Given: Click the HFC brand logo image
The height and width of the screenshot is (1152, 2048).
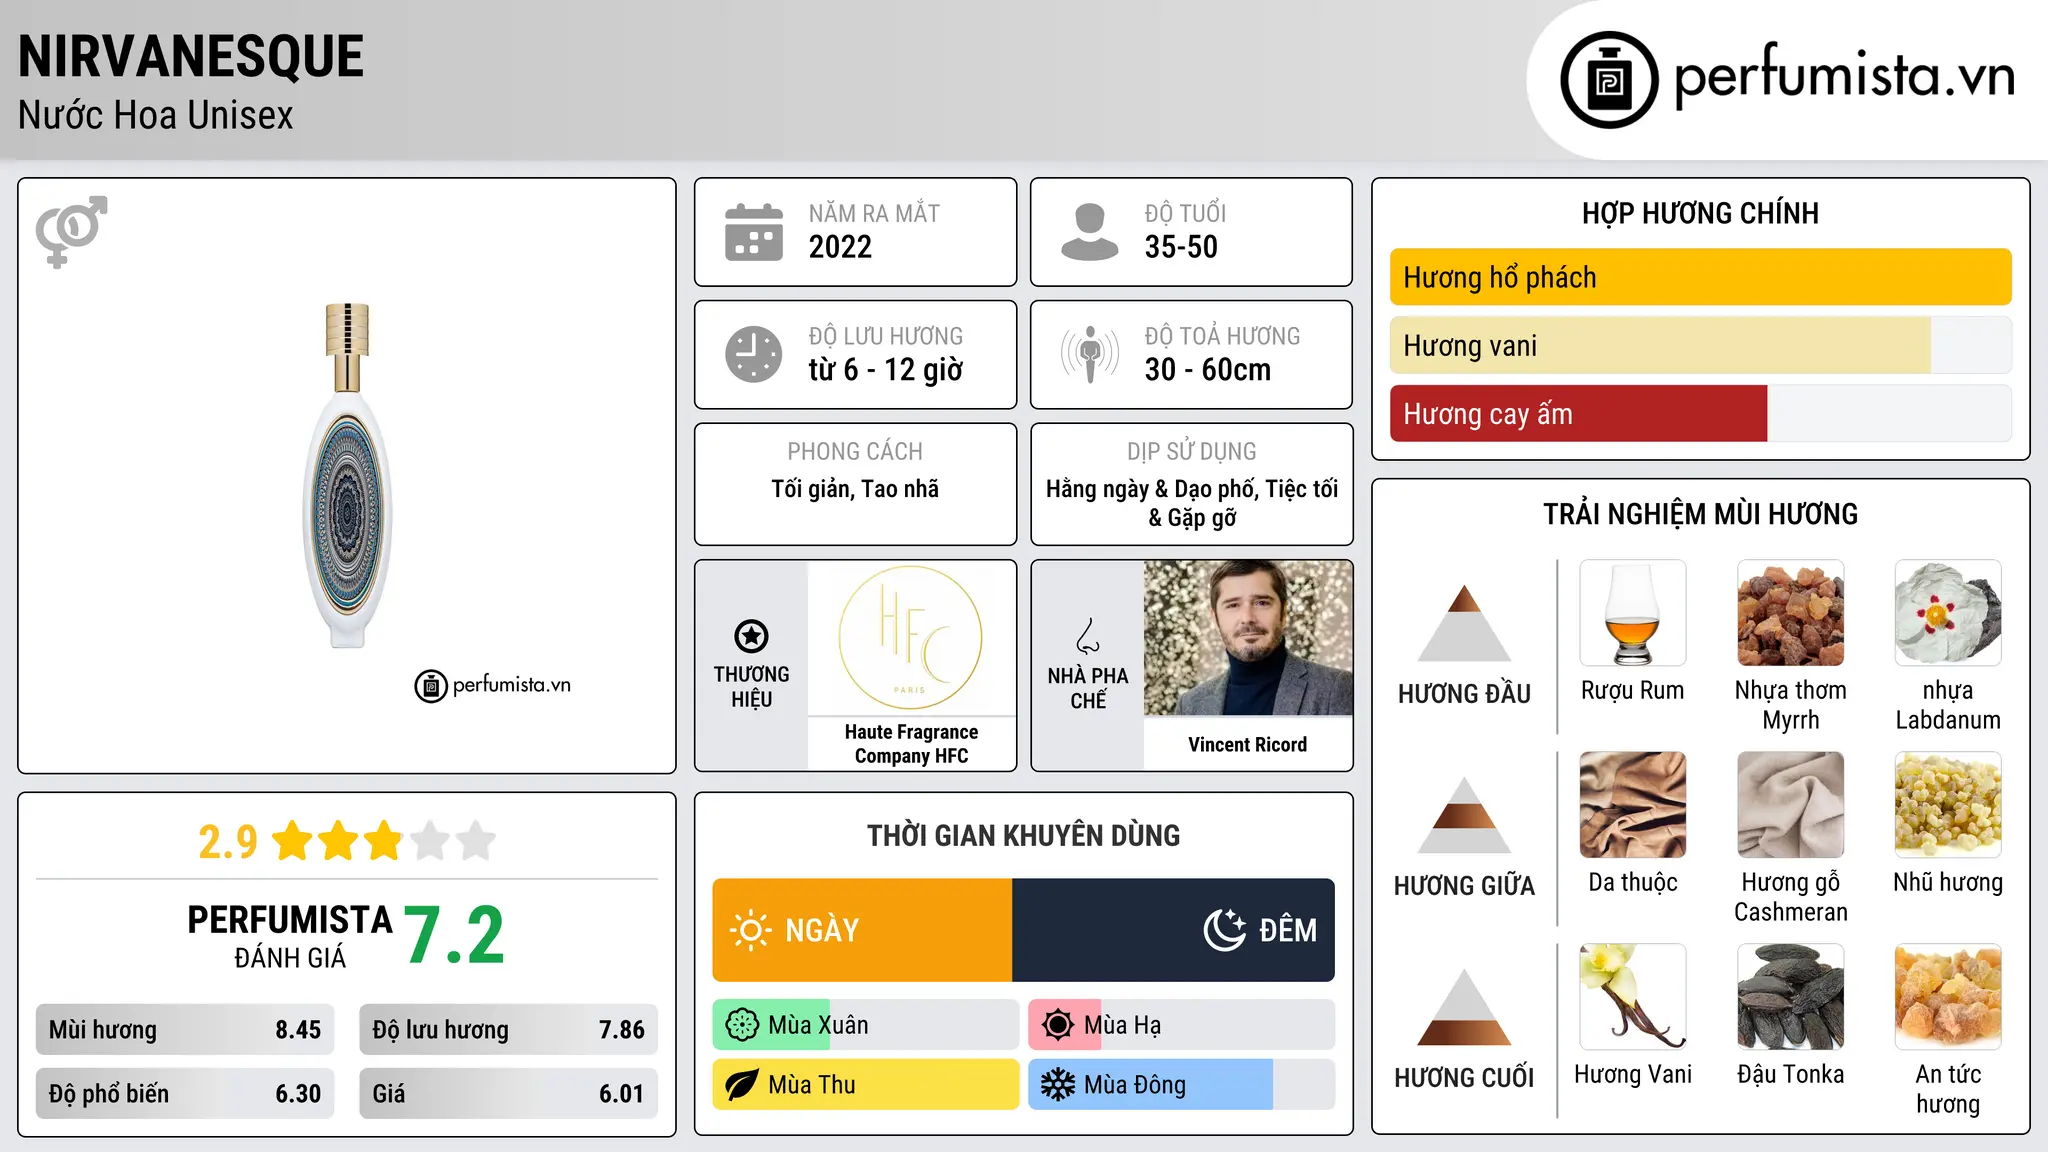Looking at the screenshot, I should point(911,638).
